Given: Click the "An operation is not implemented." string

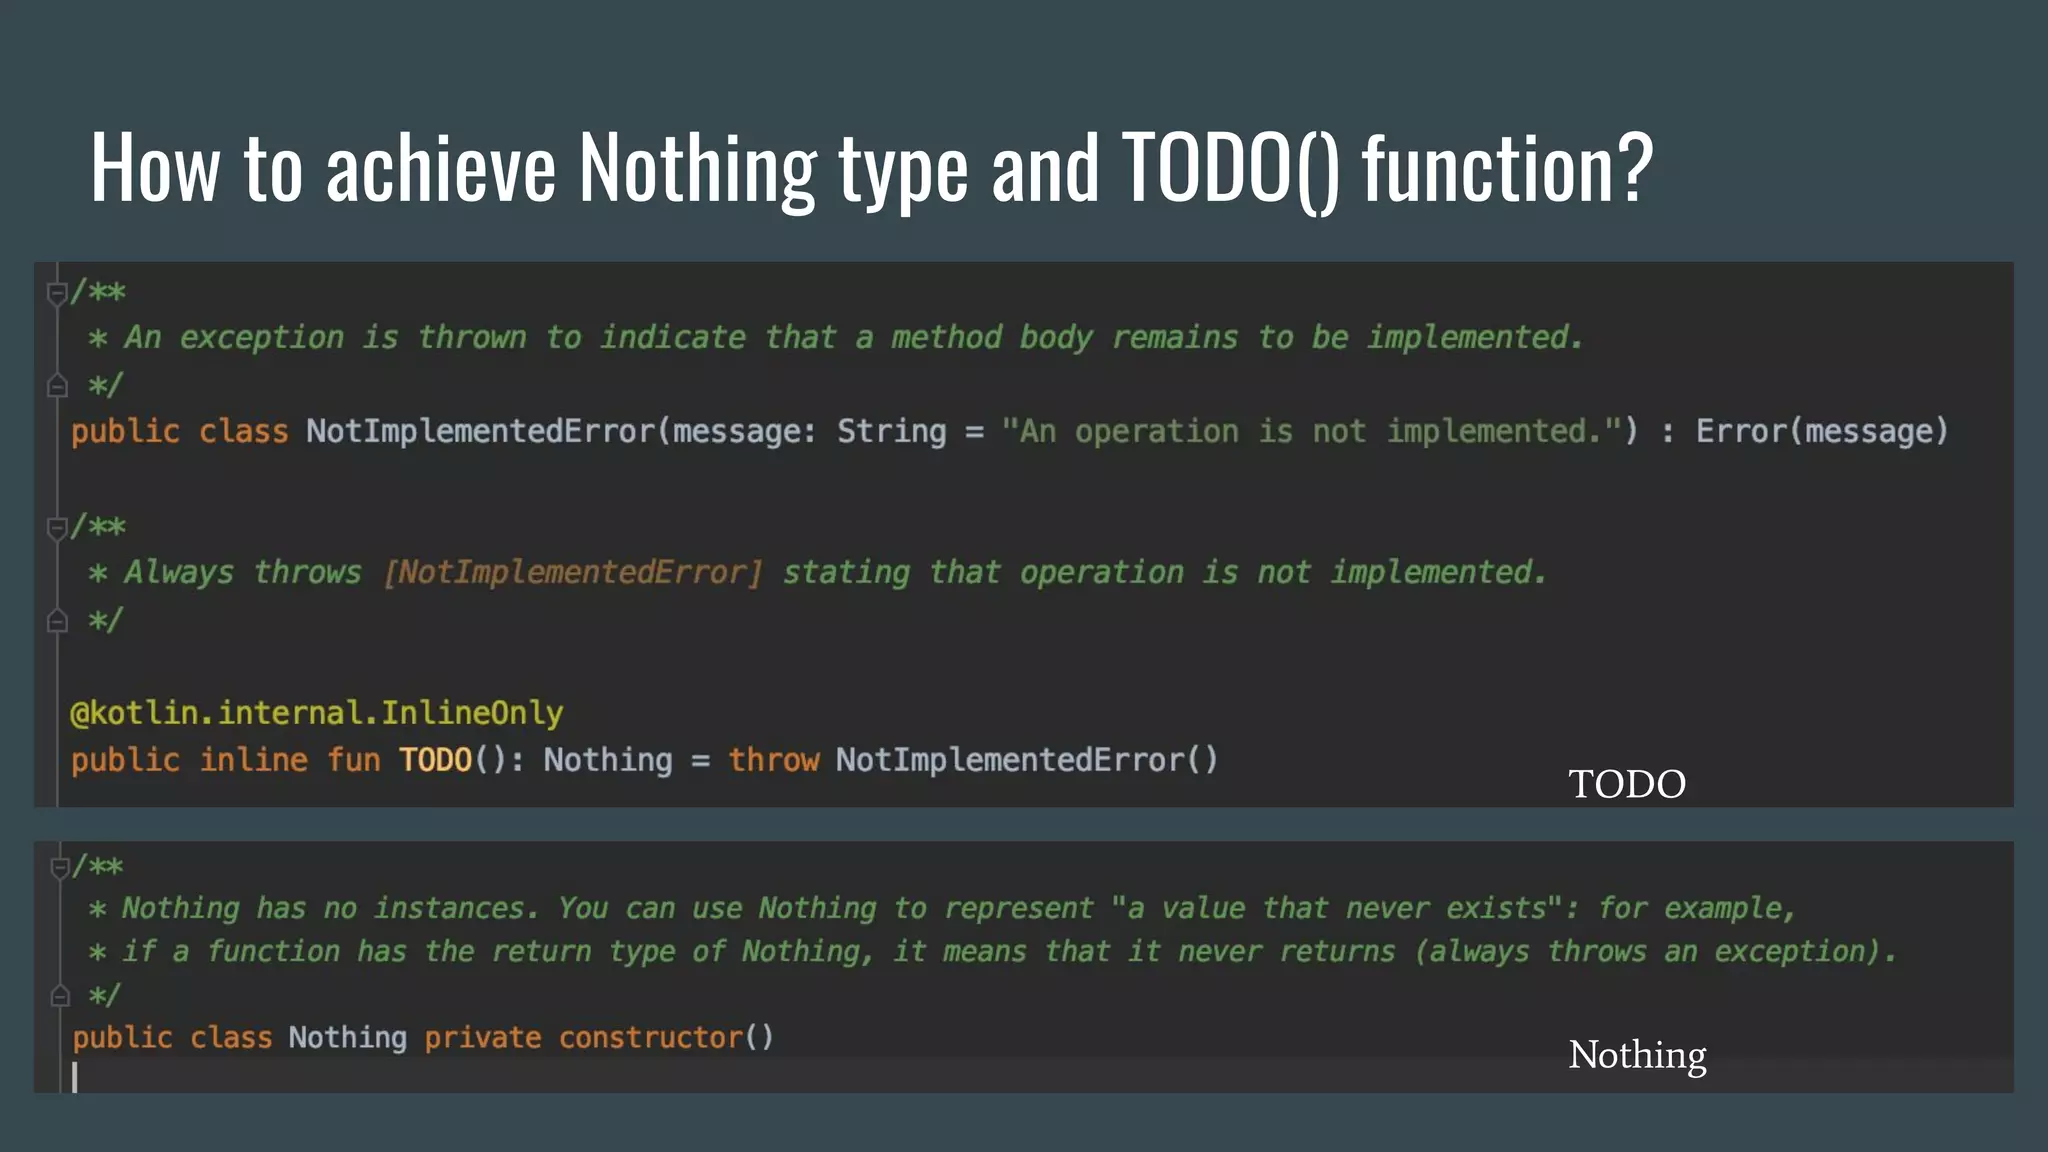Looking at the screenshot, I should (1310, 432).
